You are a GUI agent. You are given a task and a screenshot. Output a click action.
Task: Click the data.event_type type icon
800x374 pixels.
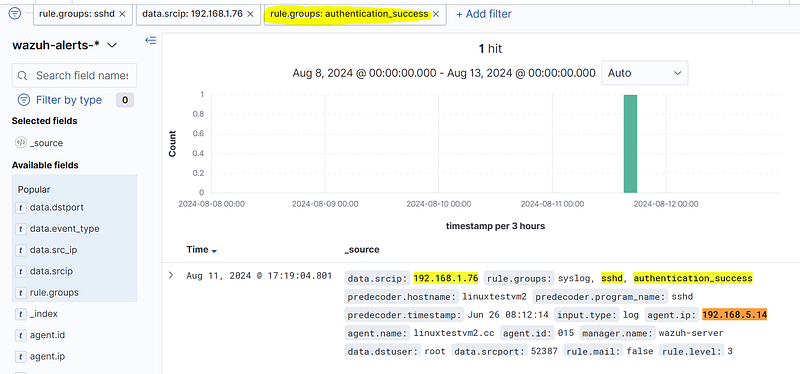(21, 229)
